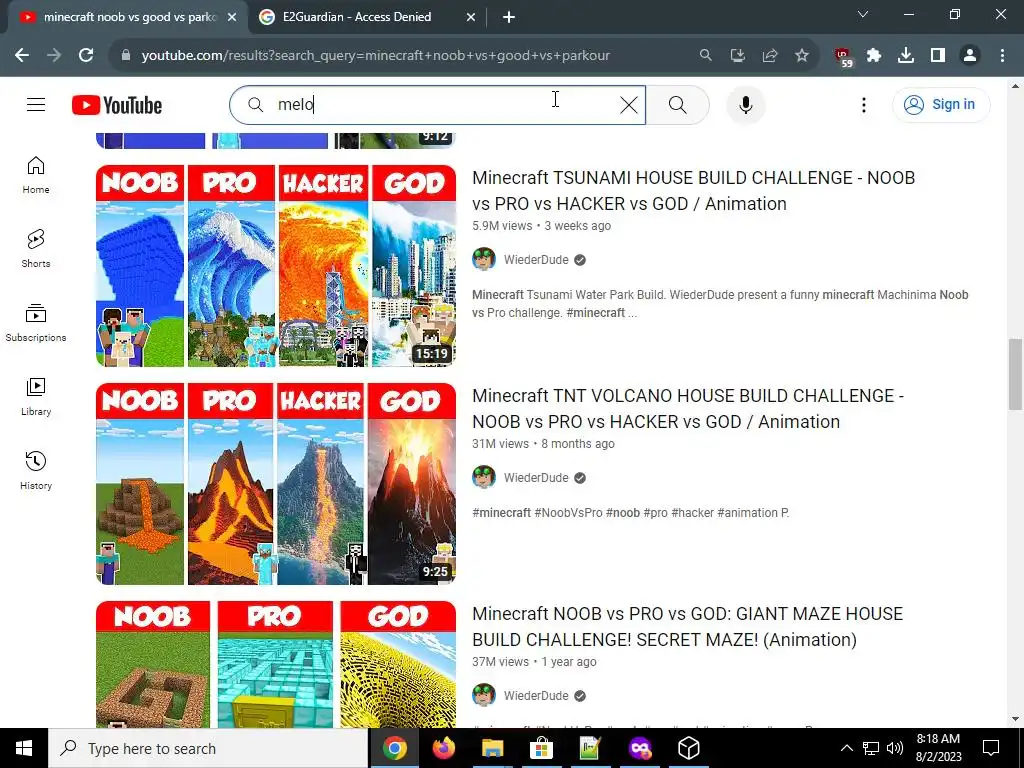1024x768 pixels.
Task: Click the taskbar search box
Action: [208, 748]
